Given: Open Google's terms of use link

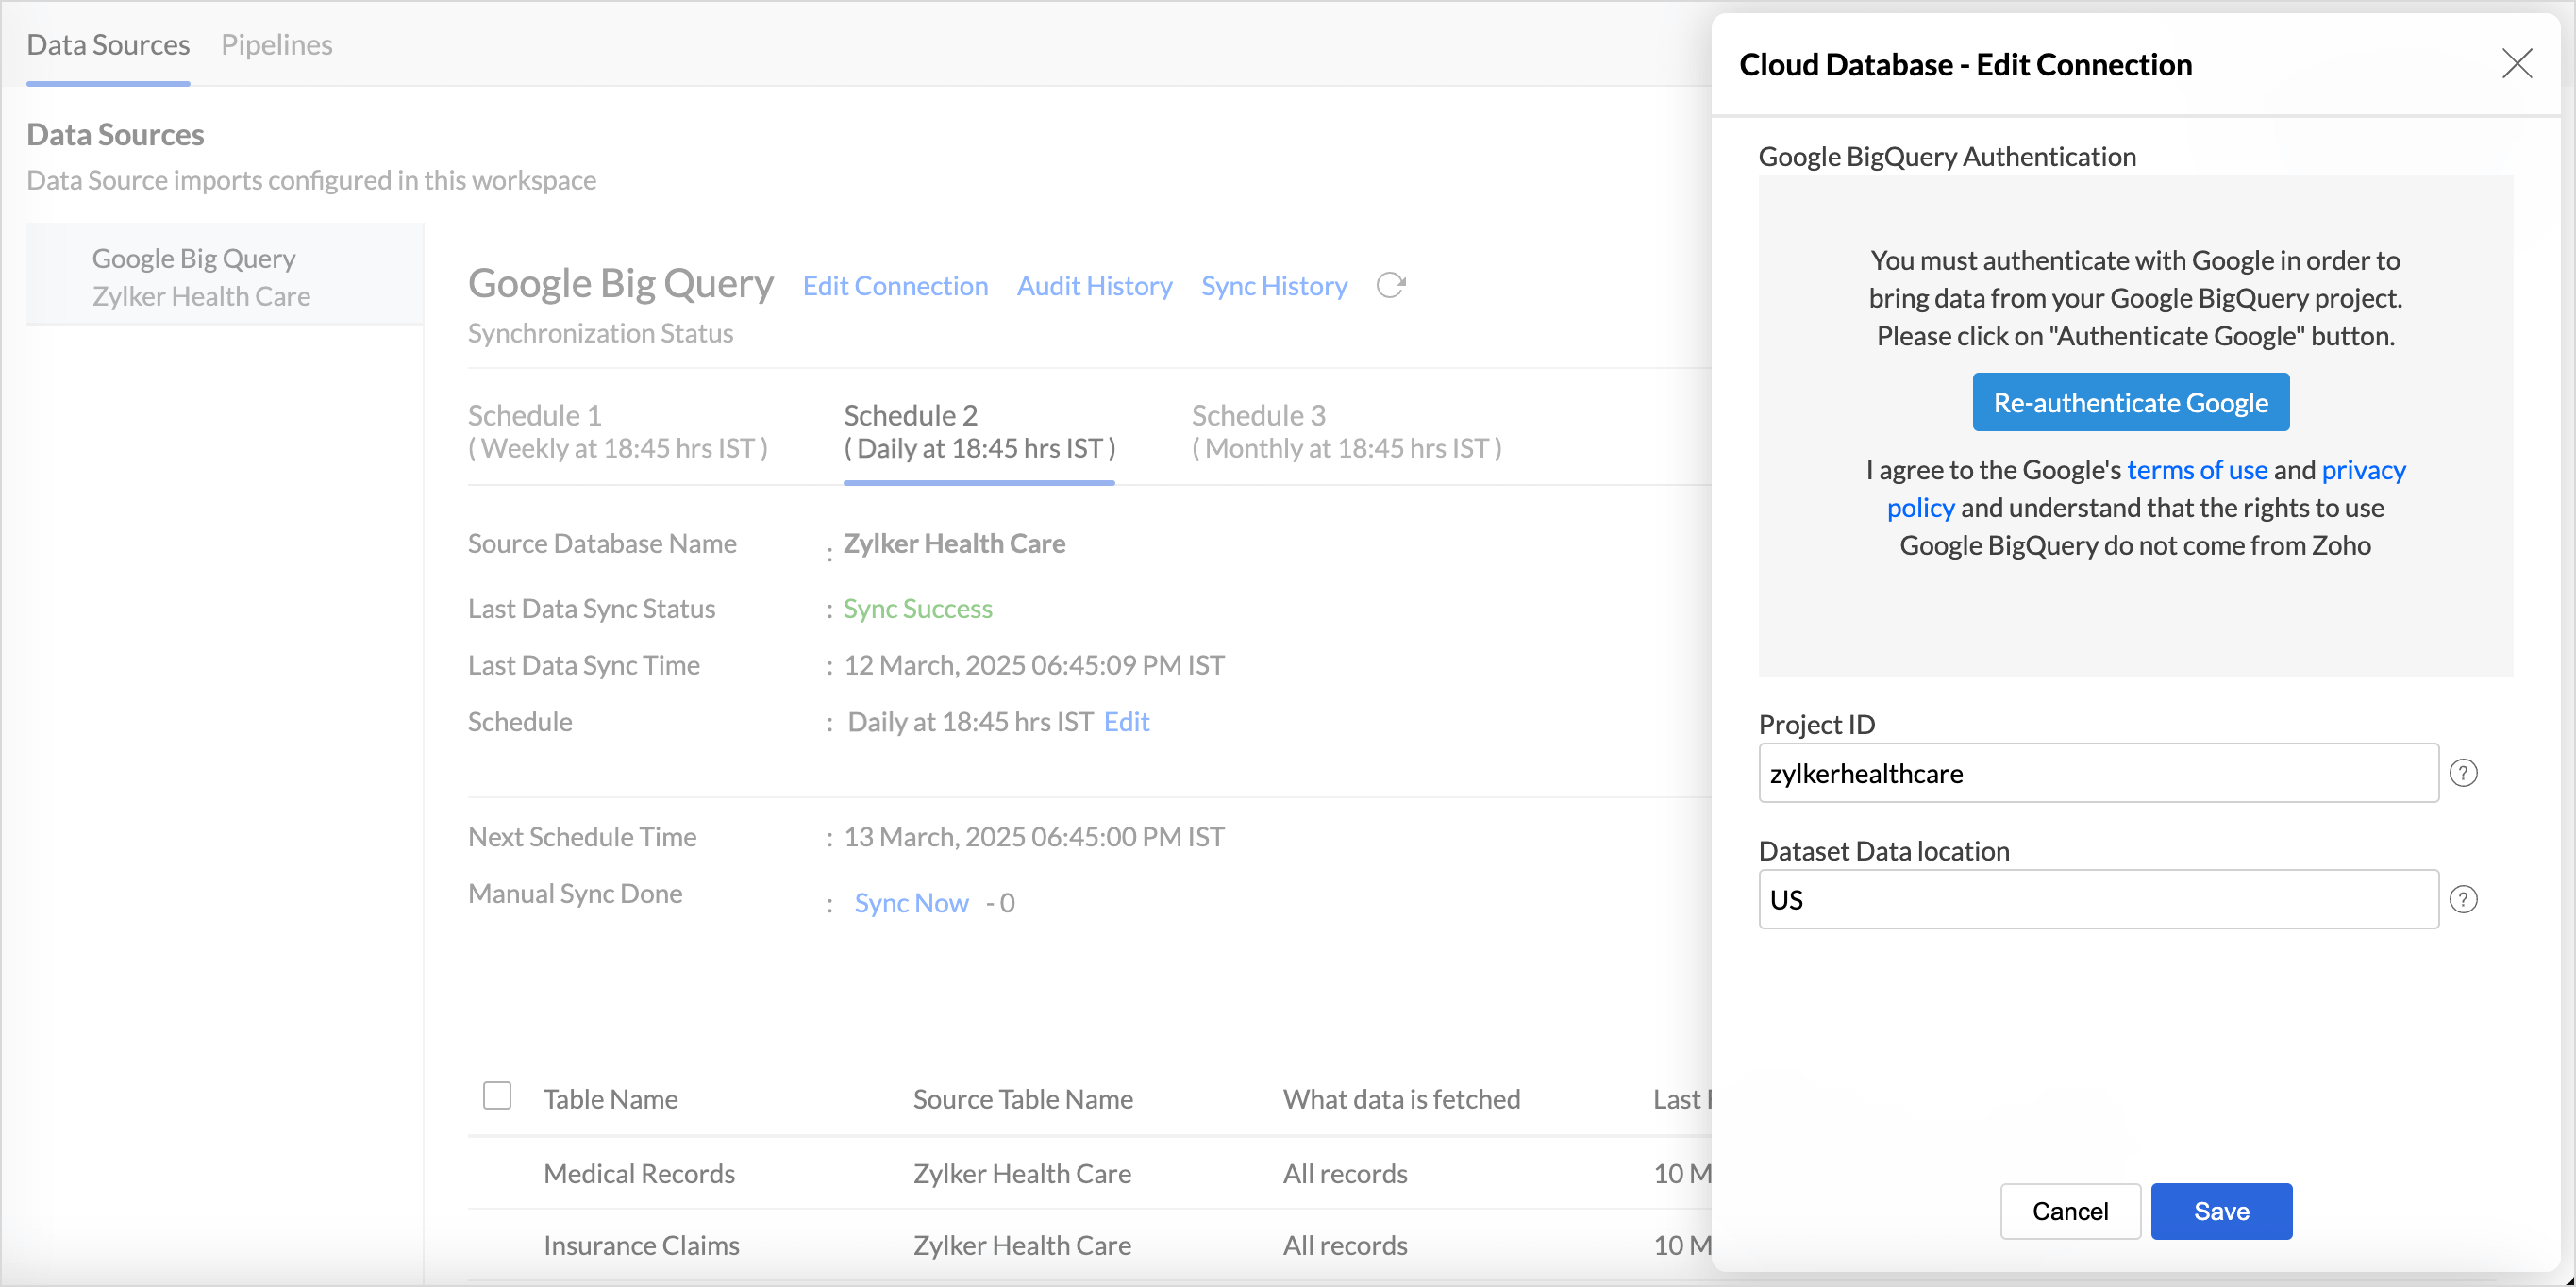Looking at the screenshot, I should click(2197, 470).
